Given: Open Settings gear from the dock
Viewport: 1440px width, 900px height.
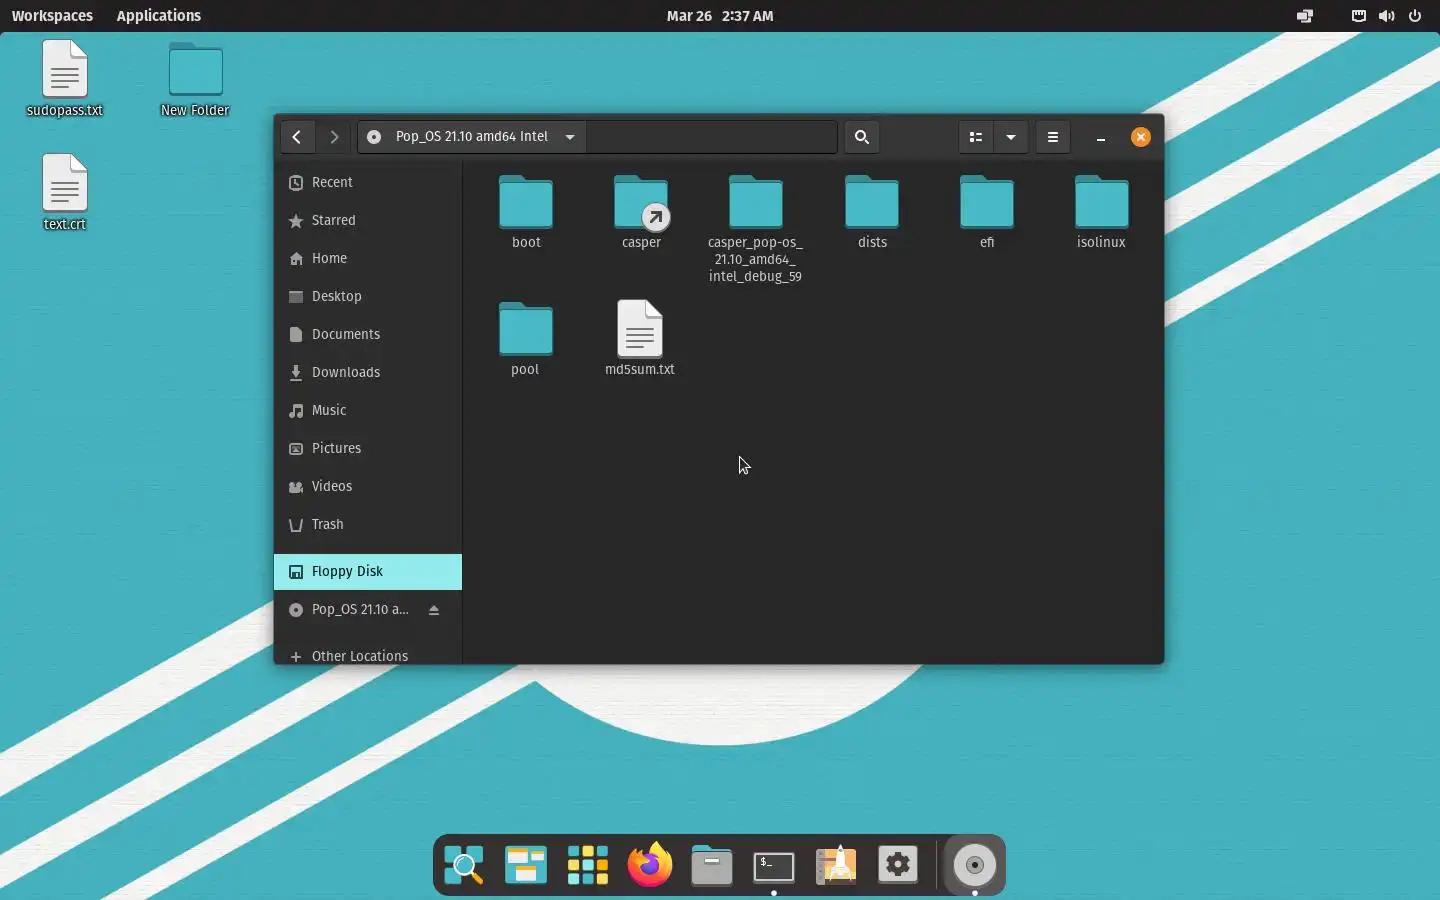Looking at the screenshot, I should coord(898,865).
